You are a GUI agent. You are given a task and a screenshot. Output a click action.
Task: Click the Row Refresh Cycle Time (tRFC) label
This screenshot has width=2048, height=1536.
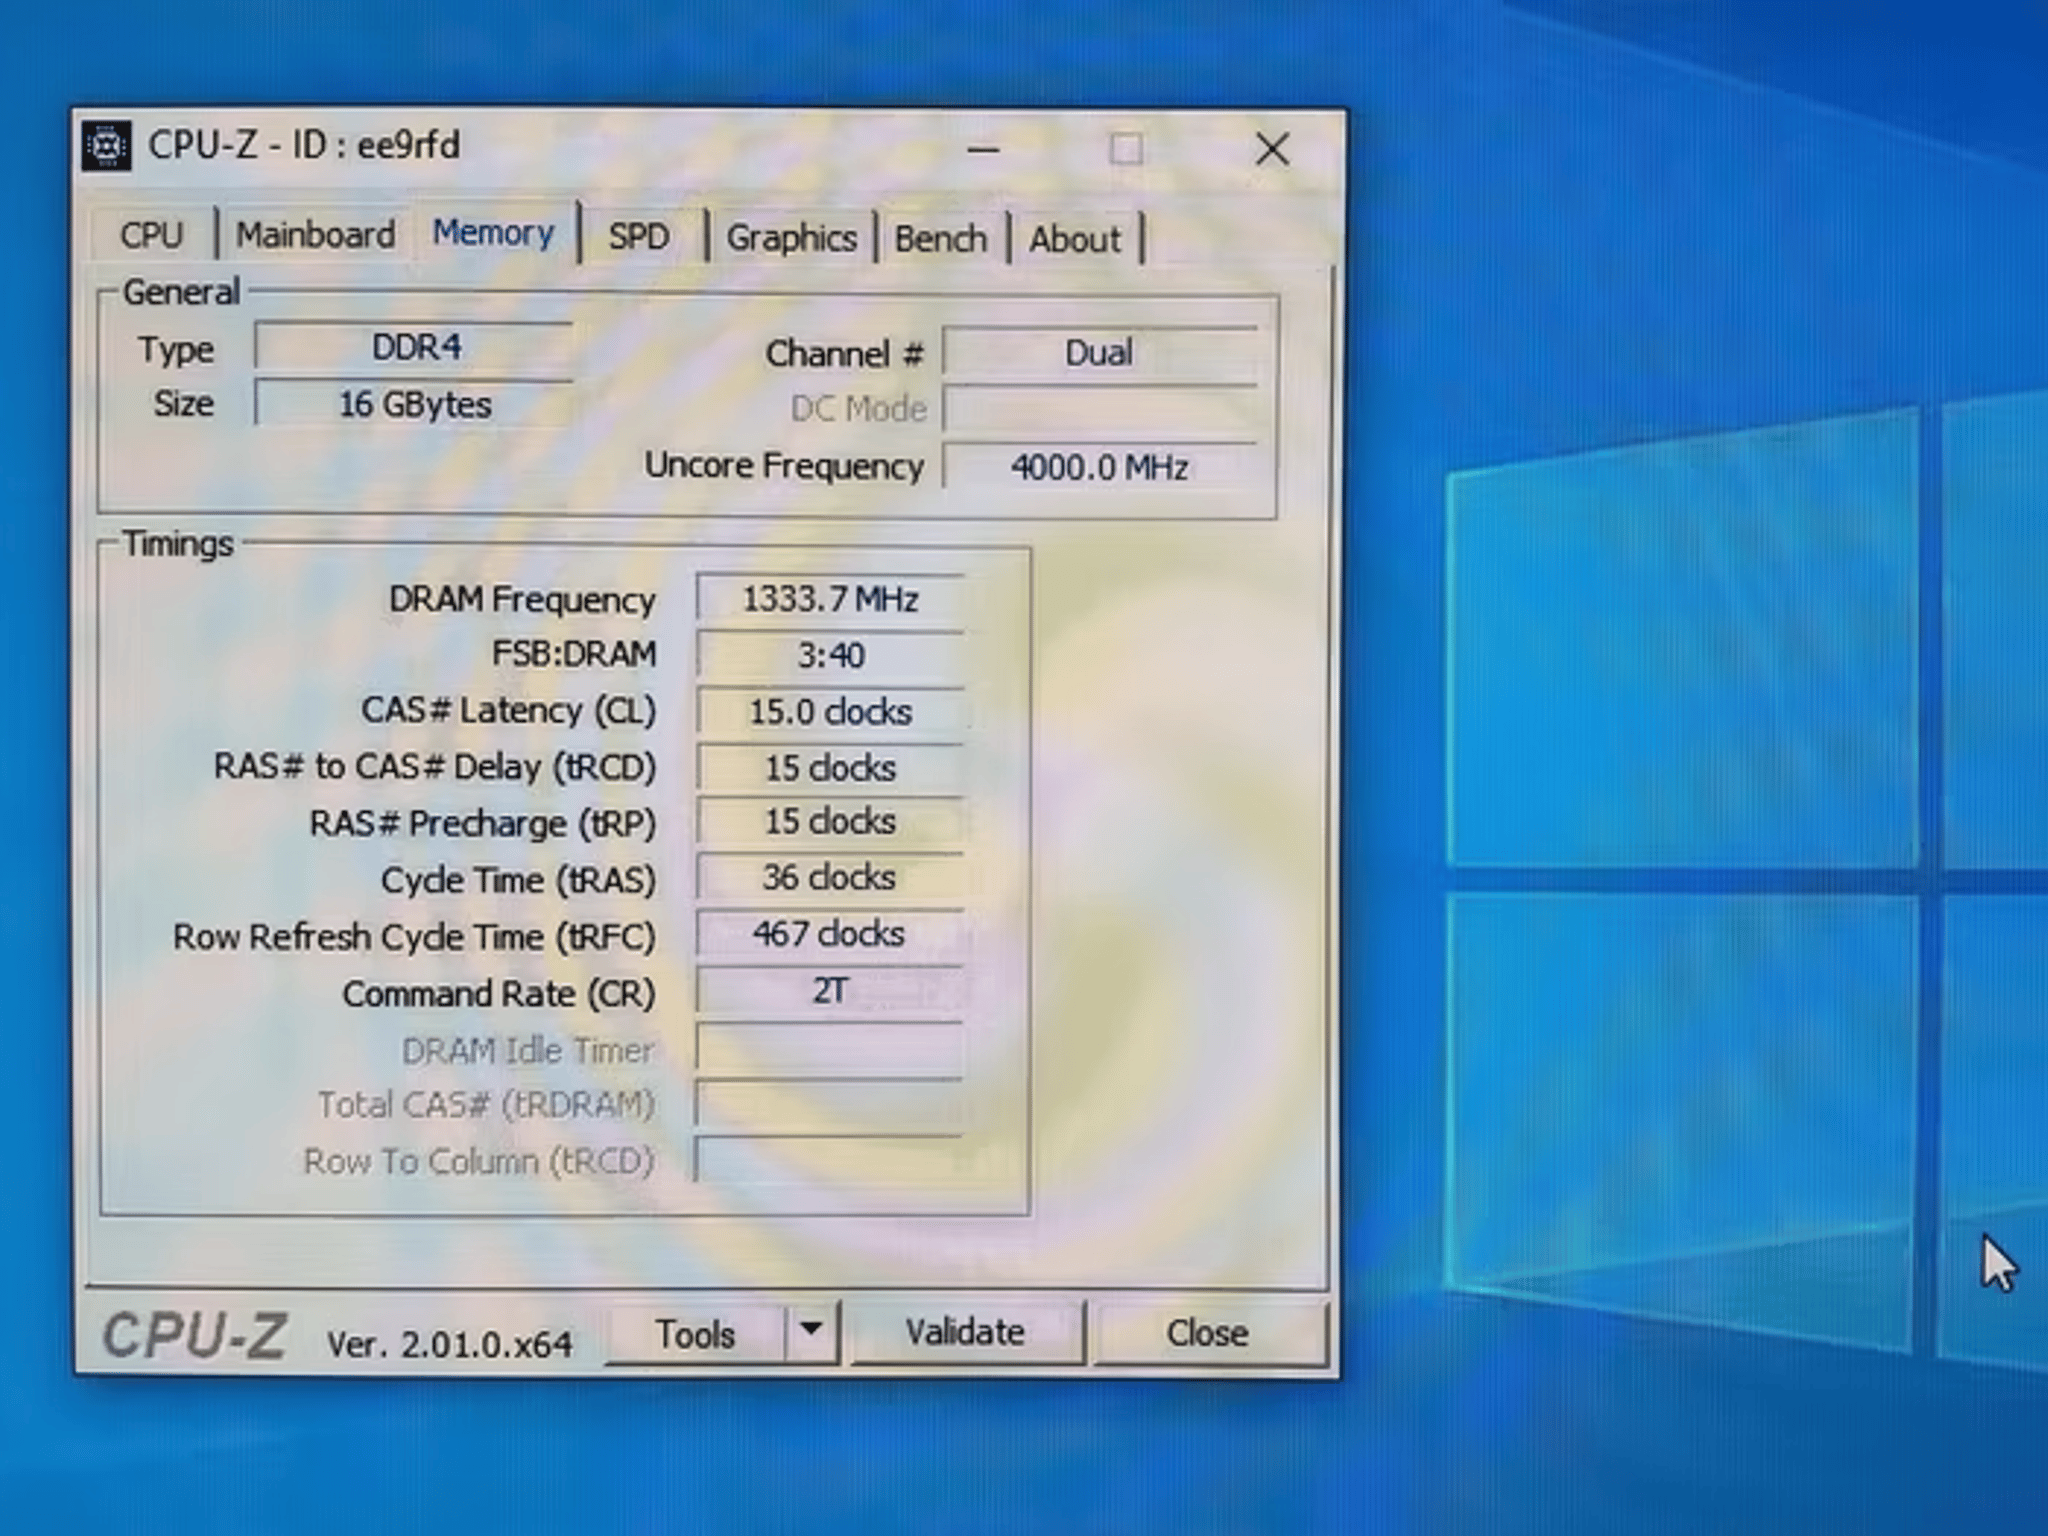(x=414, y=937)
